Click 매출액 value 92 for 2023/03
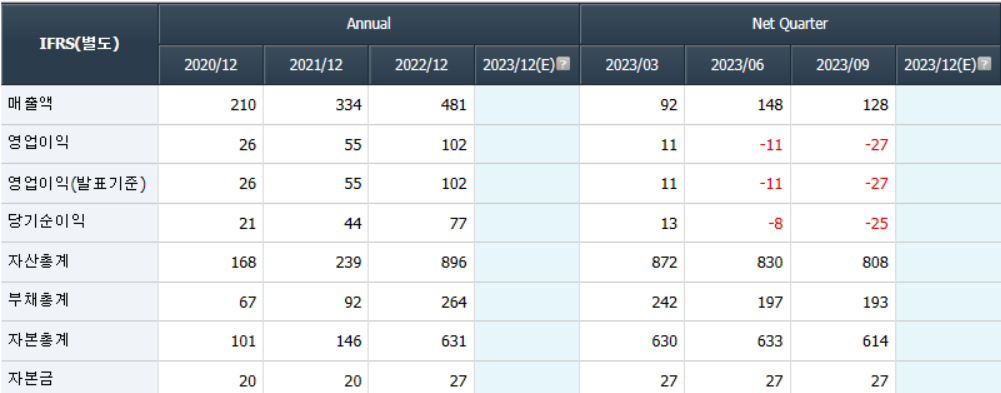The height and width of the screenshot is (393, 1001). pos(669,105)
